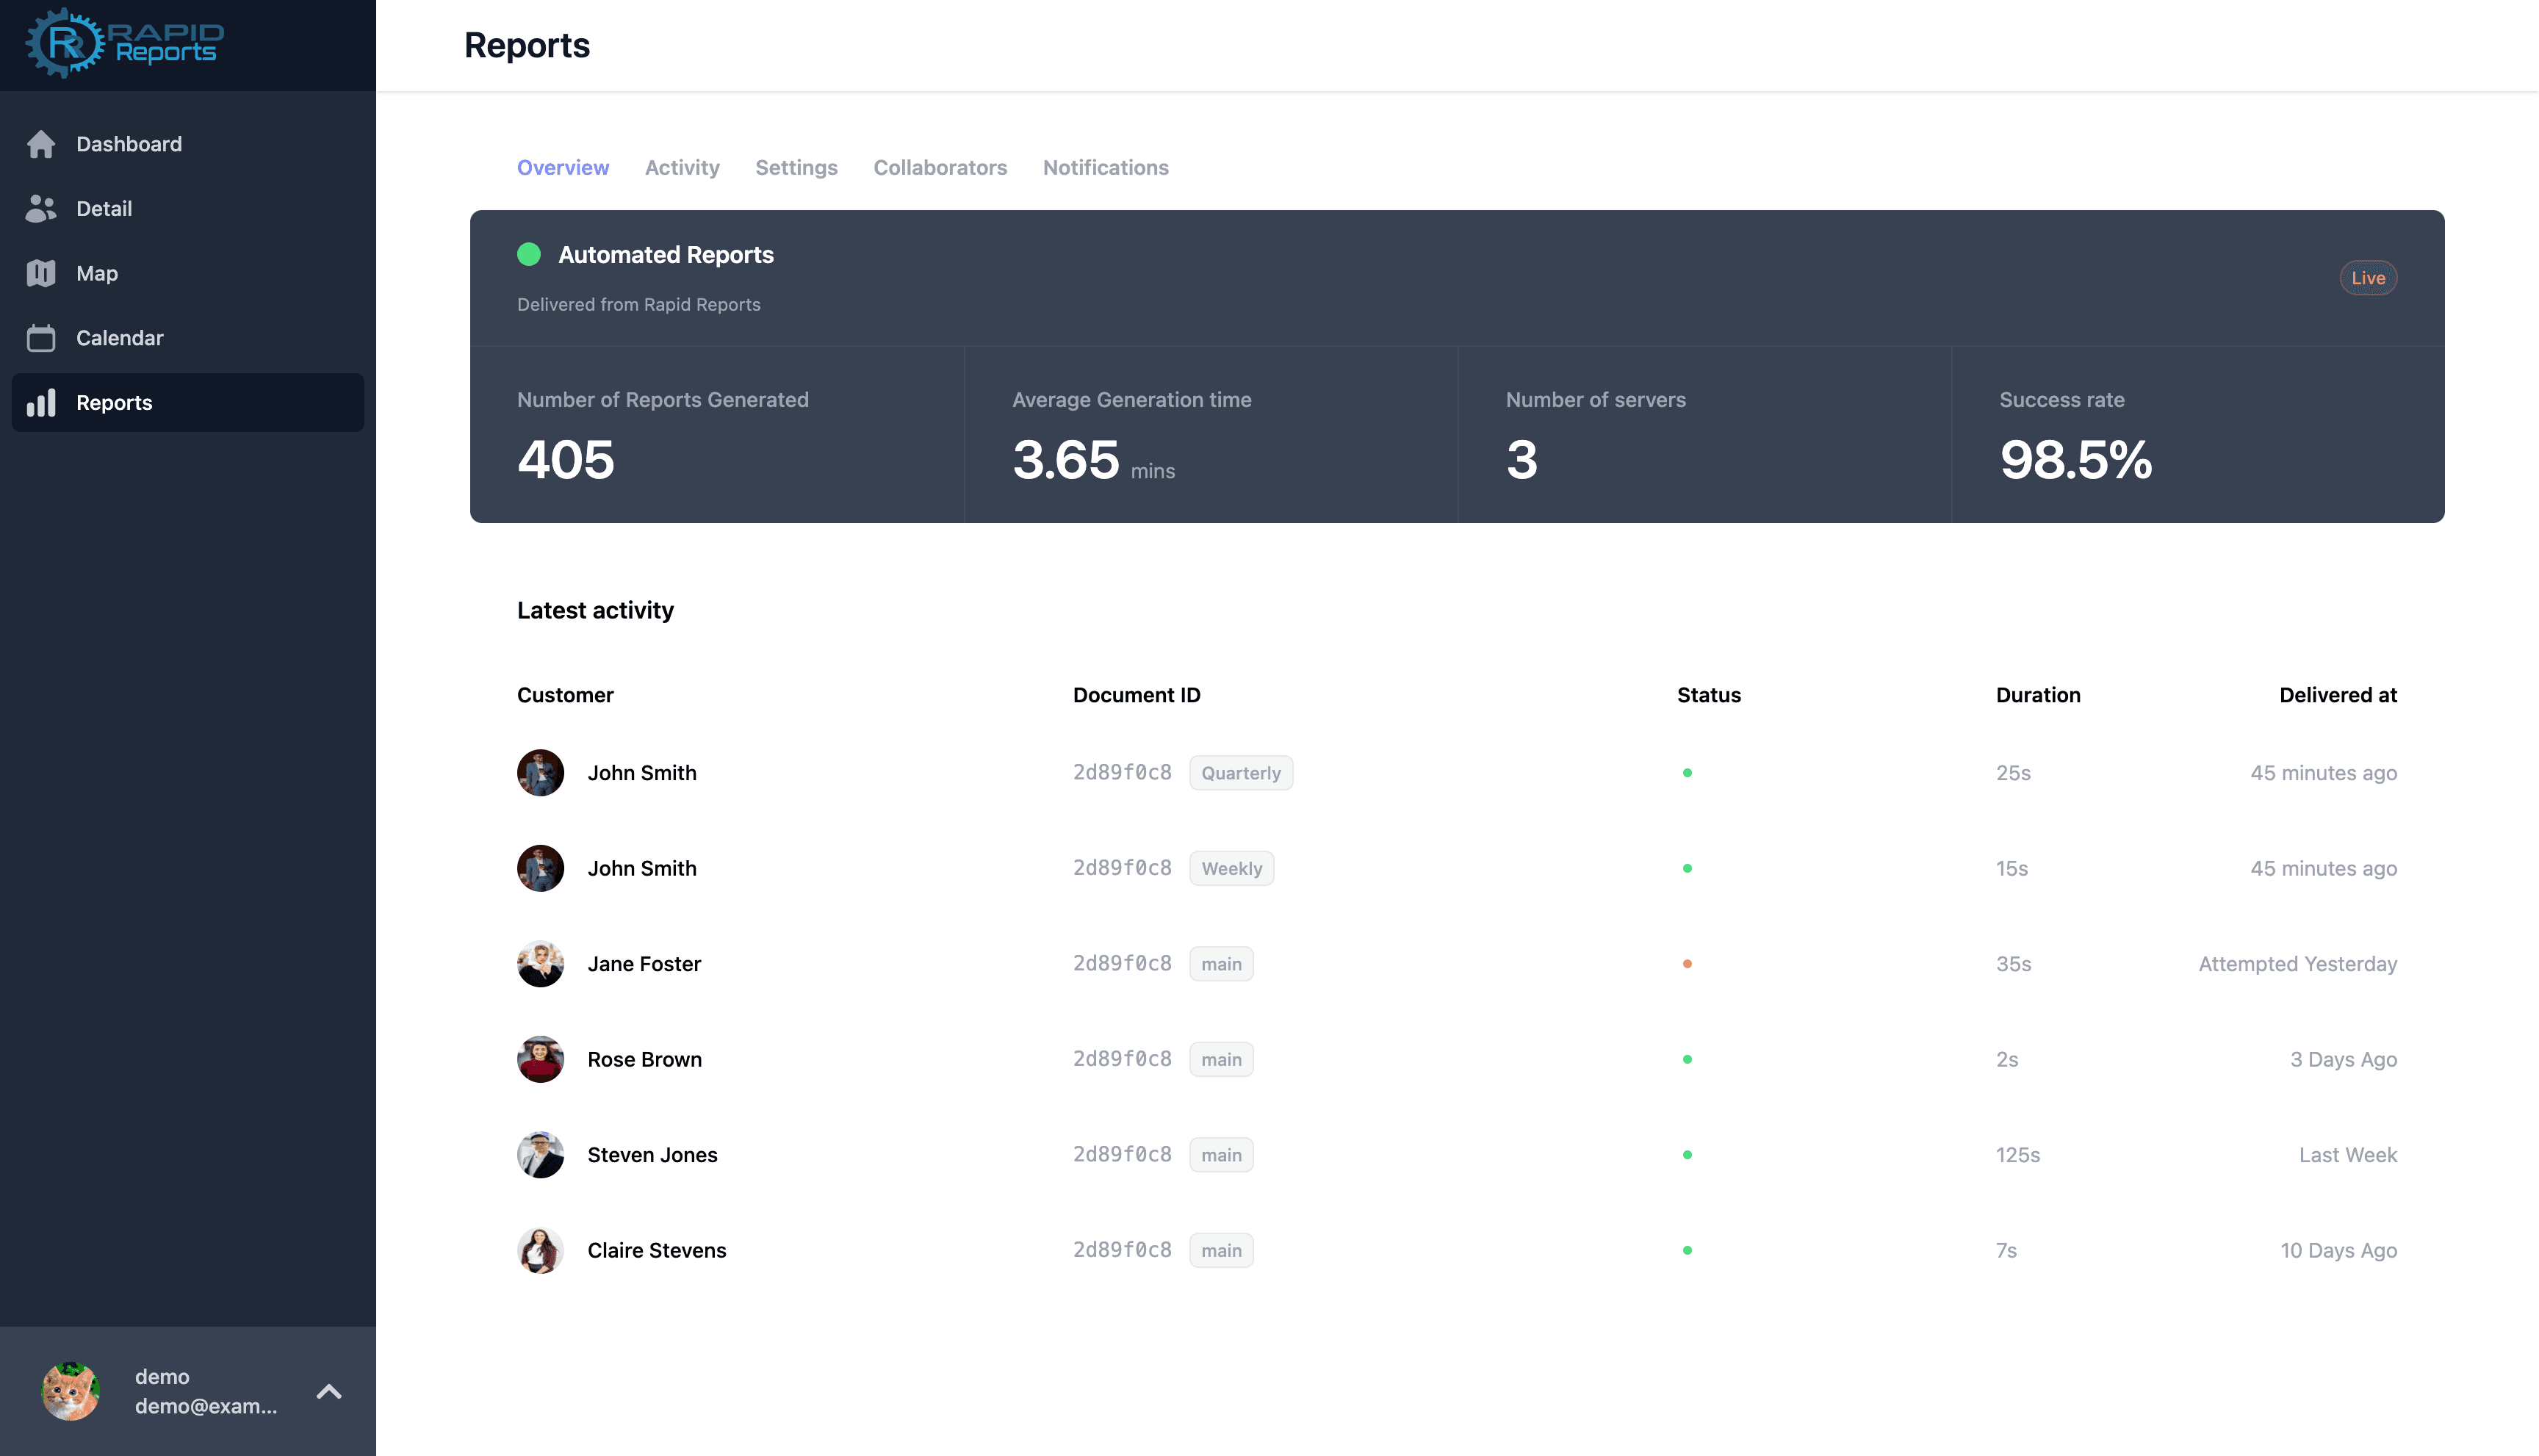Click the green Automated Reports status dot
This screenshot has width=2539, height=1456.
[529, 255]
